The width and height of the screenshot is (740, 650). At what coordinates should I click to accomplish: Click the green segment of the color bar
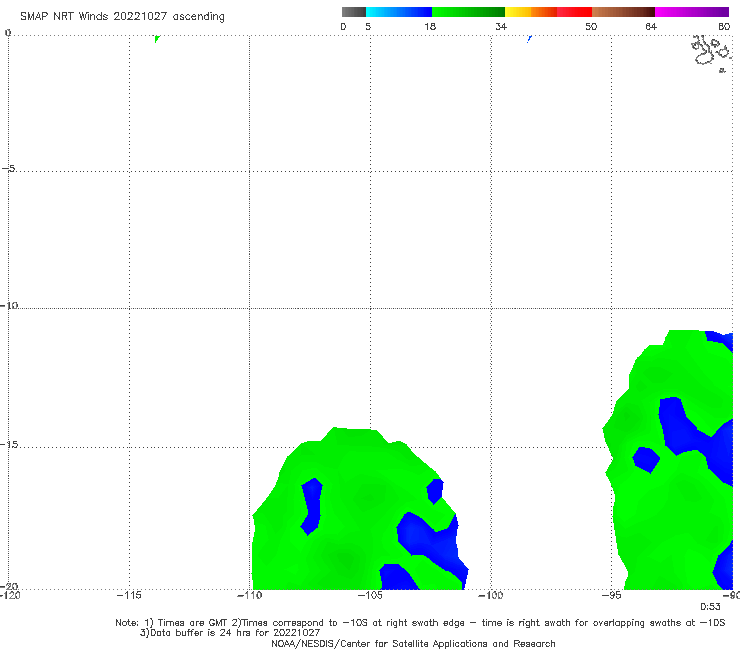pyautogui.click(x=468, y=12)
